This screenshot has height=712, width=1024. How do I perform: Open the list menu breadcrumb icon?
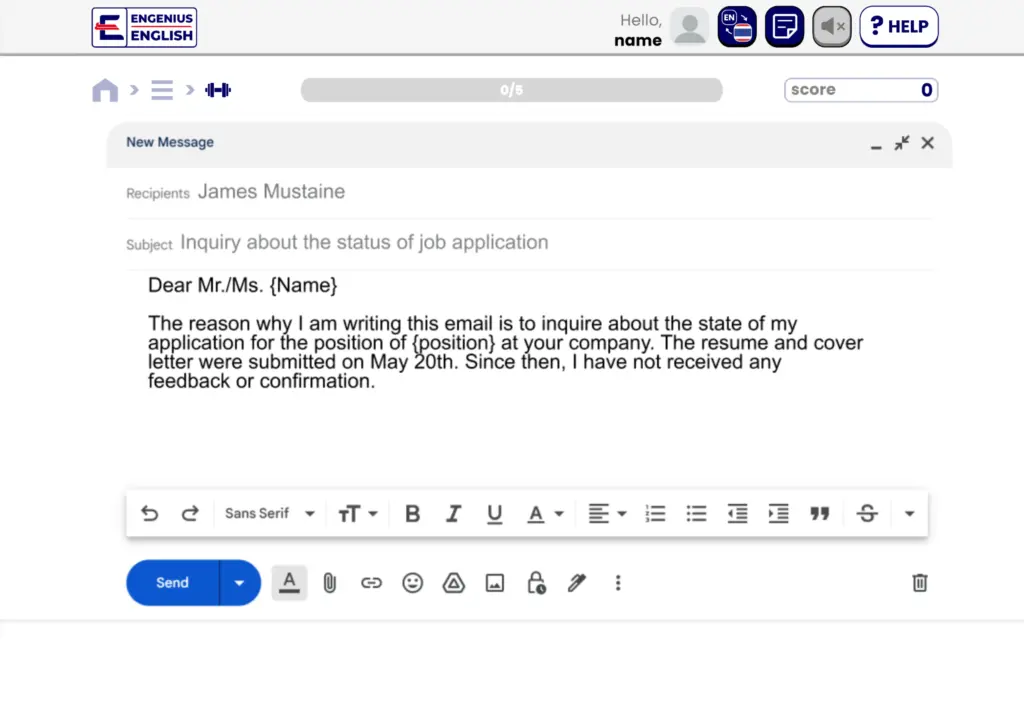(162, 90)
